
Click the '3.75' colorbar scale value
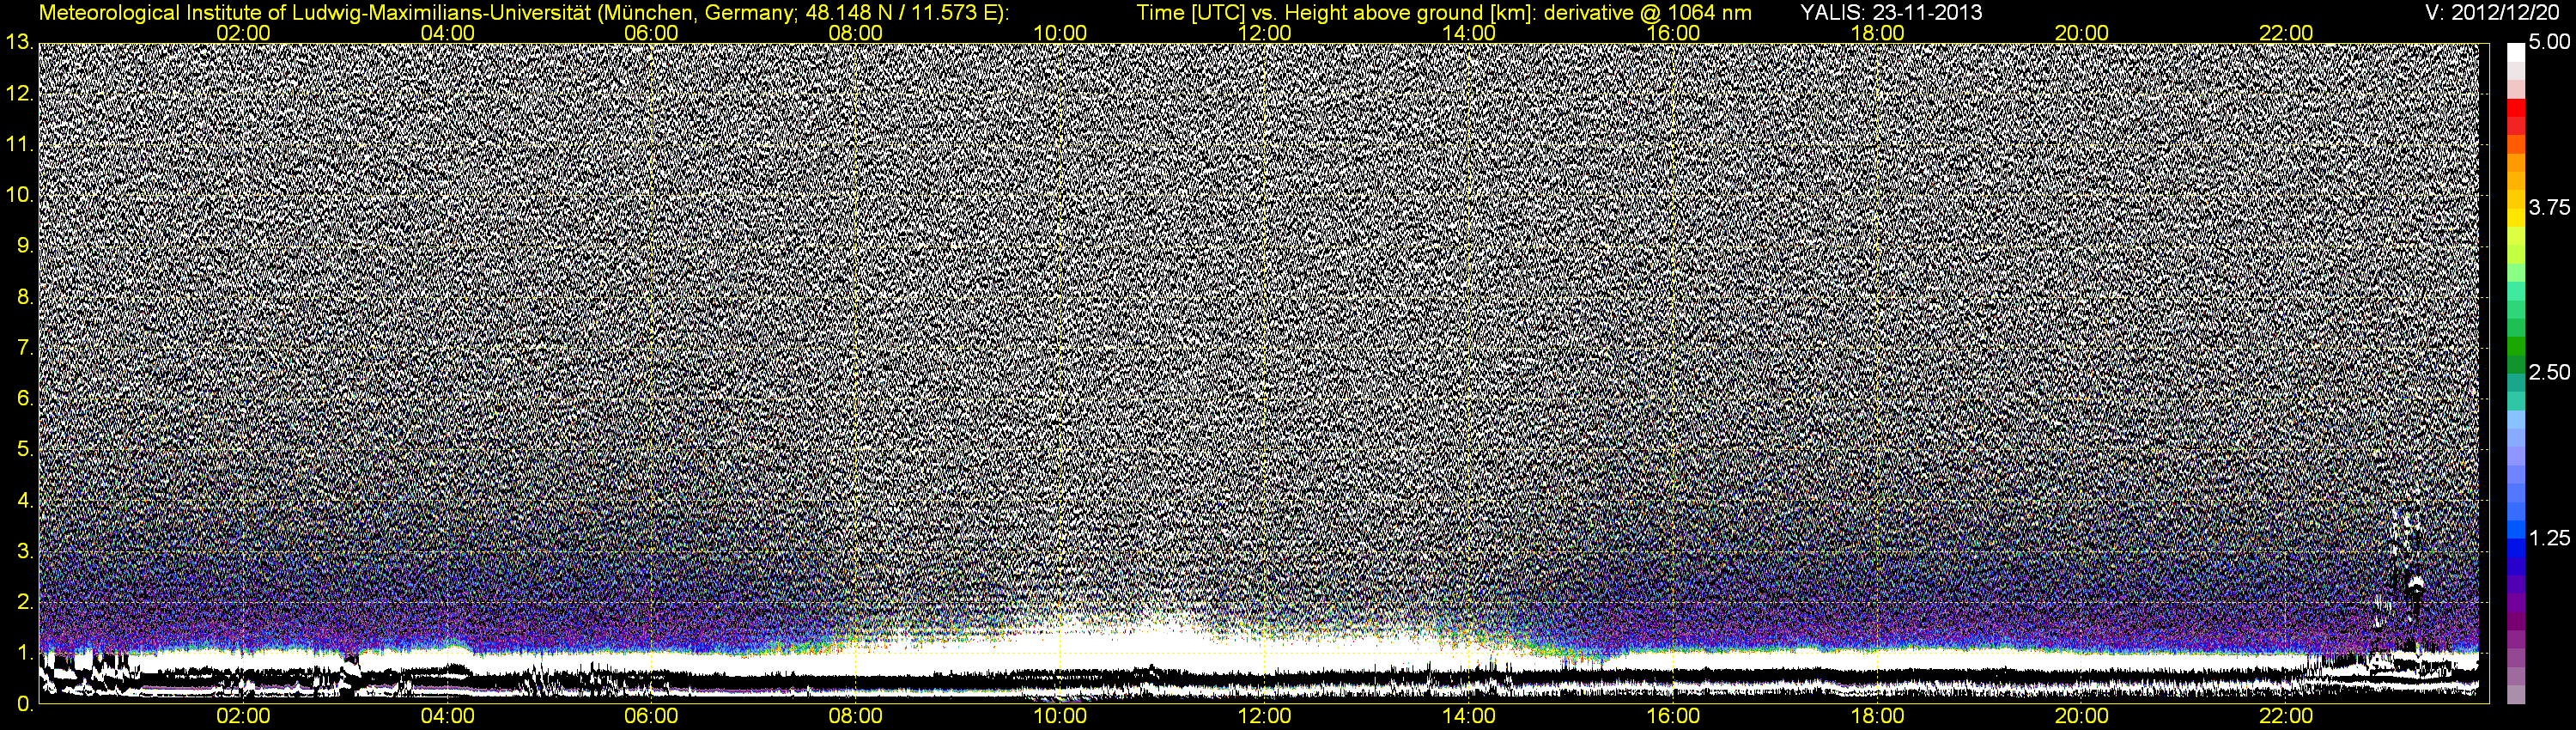2549,208
